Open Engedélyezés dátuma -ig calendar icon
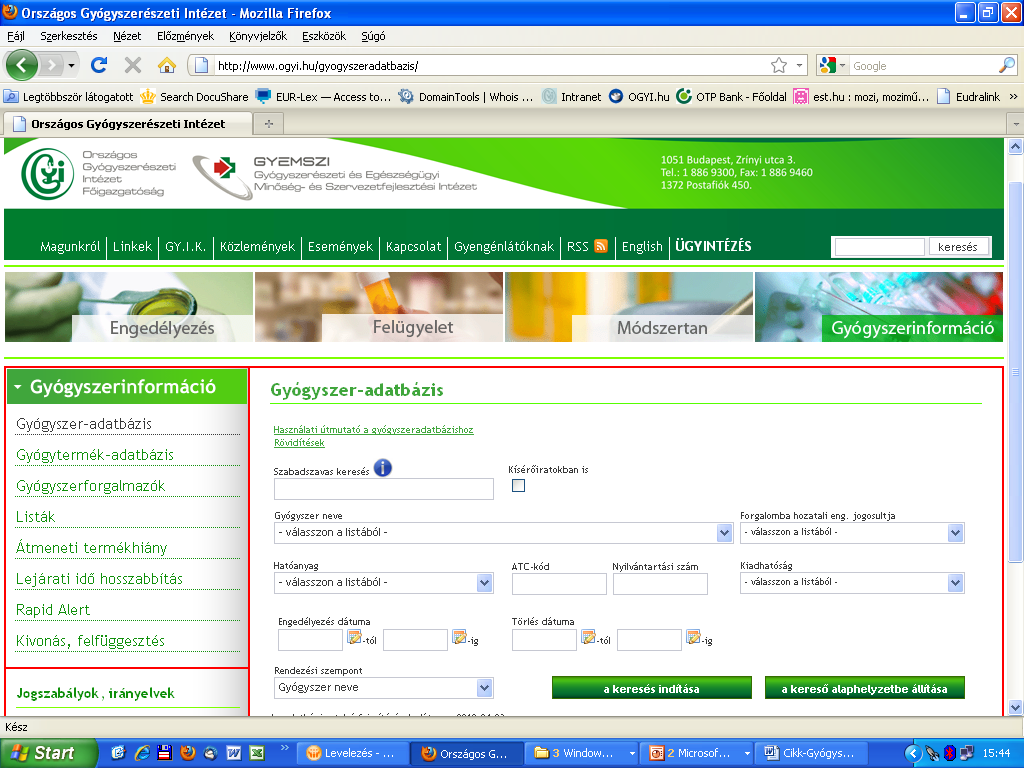This screenshot has width=1024, height=768. click(x=459, y=637)
